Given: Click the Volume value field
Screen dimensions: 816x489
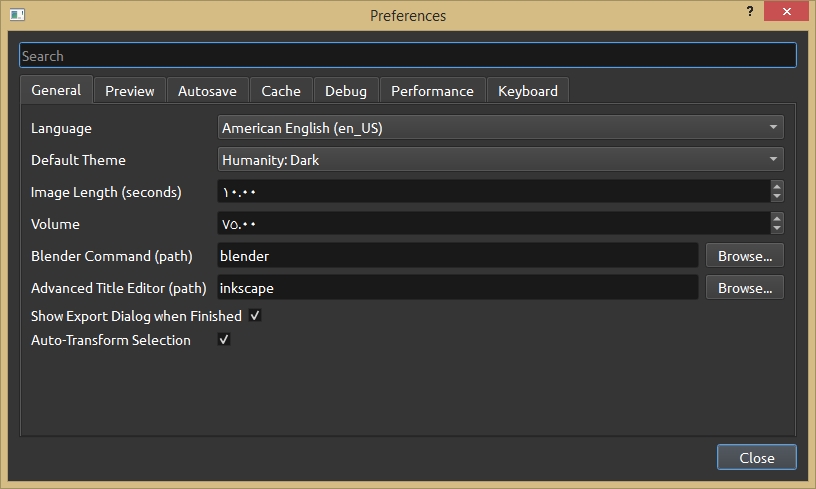Looking at the screenshot, I should (493, 223).
